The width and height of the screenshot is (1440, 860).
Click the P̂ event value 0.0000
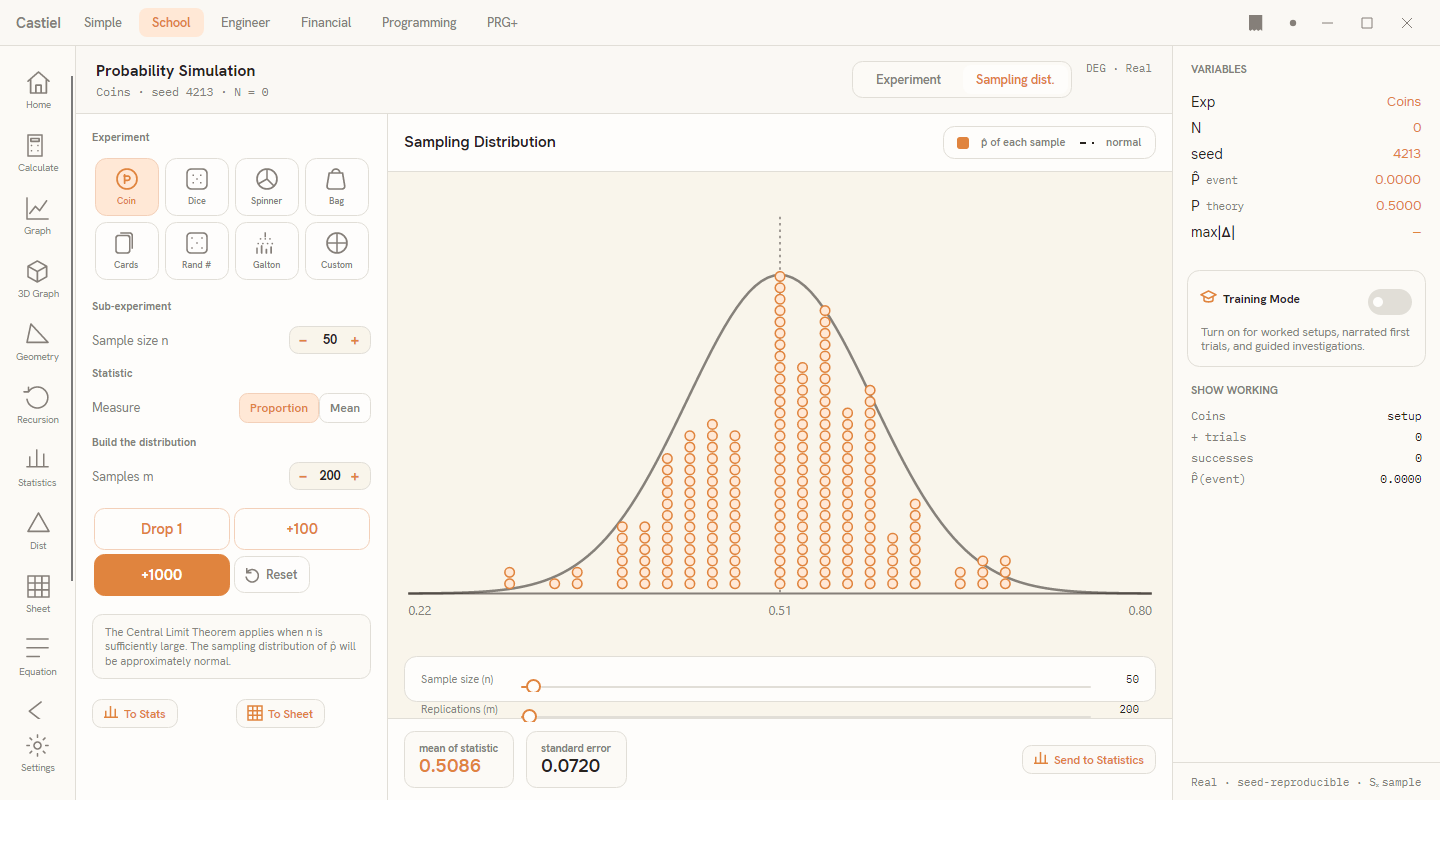pos(1398,180)
